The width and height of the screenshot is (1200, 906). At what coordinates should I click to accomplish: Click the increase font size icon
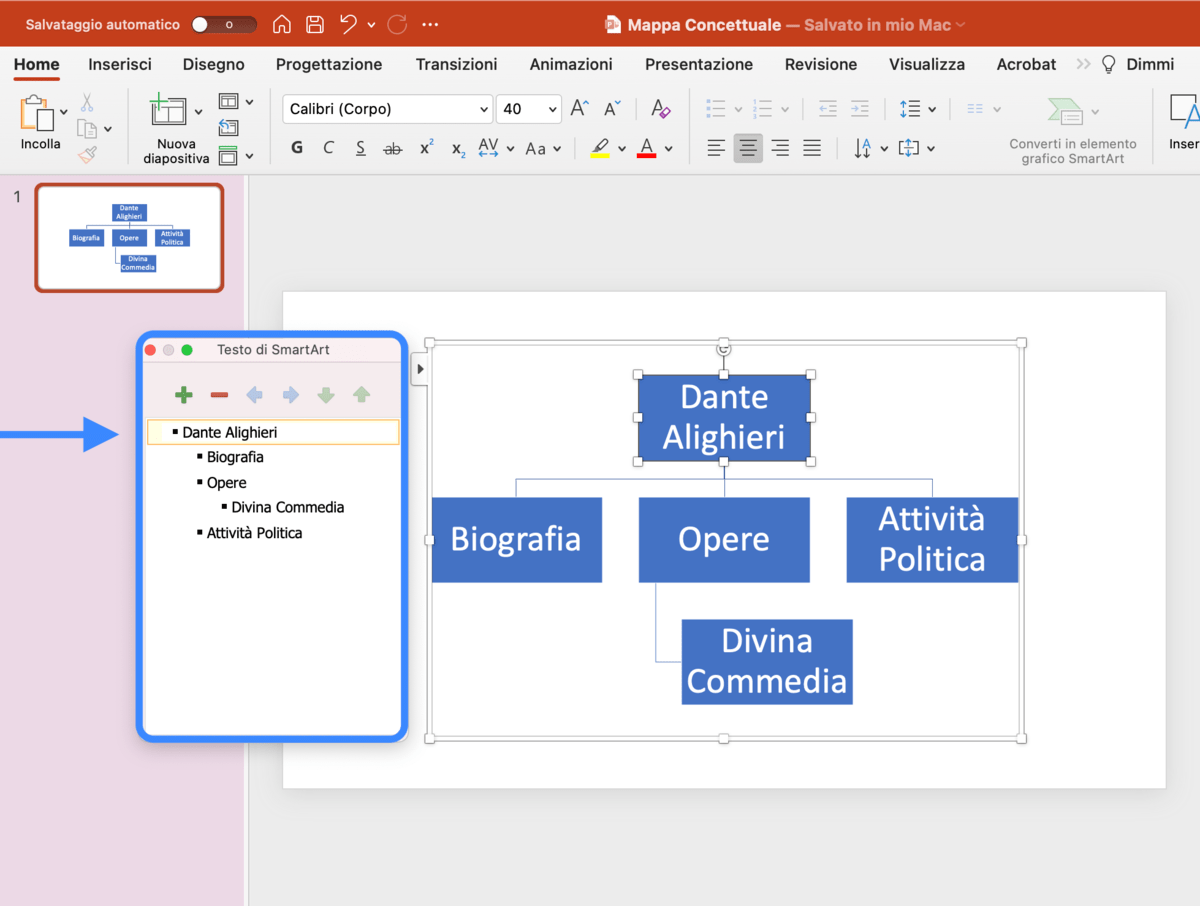(x=579, y=108)
